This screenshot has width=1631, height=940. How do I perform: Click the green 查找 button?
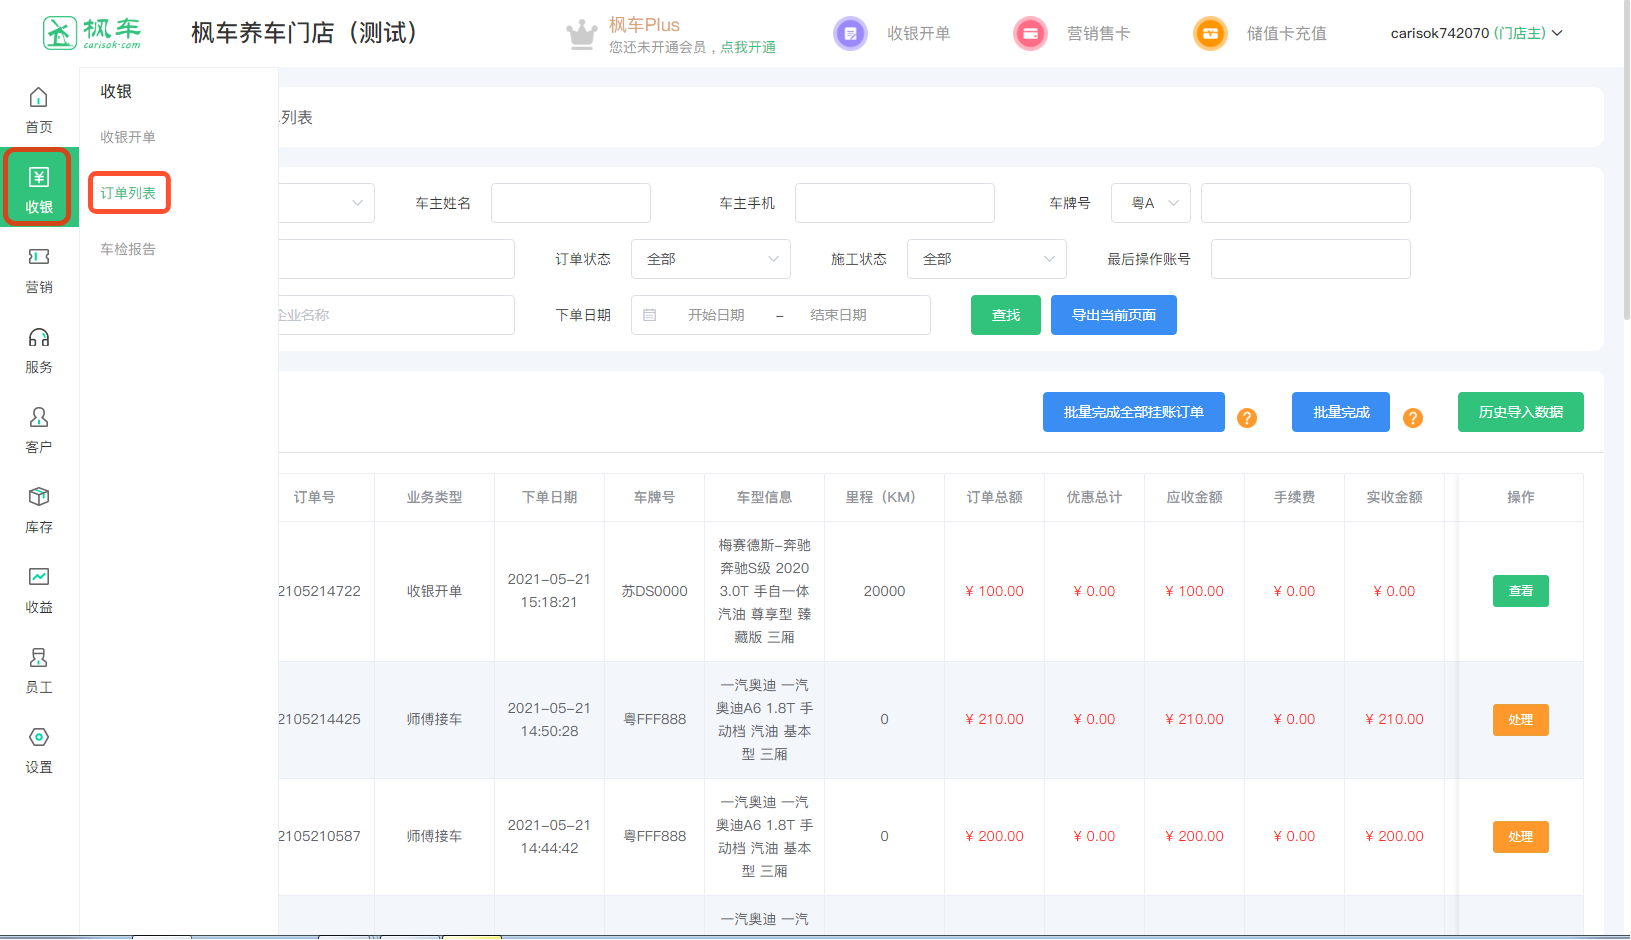(1005, 315)
